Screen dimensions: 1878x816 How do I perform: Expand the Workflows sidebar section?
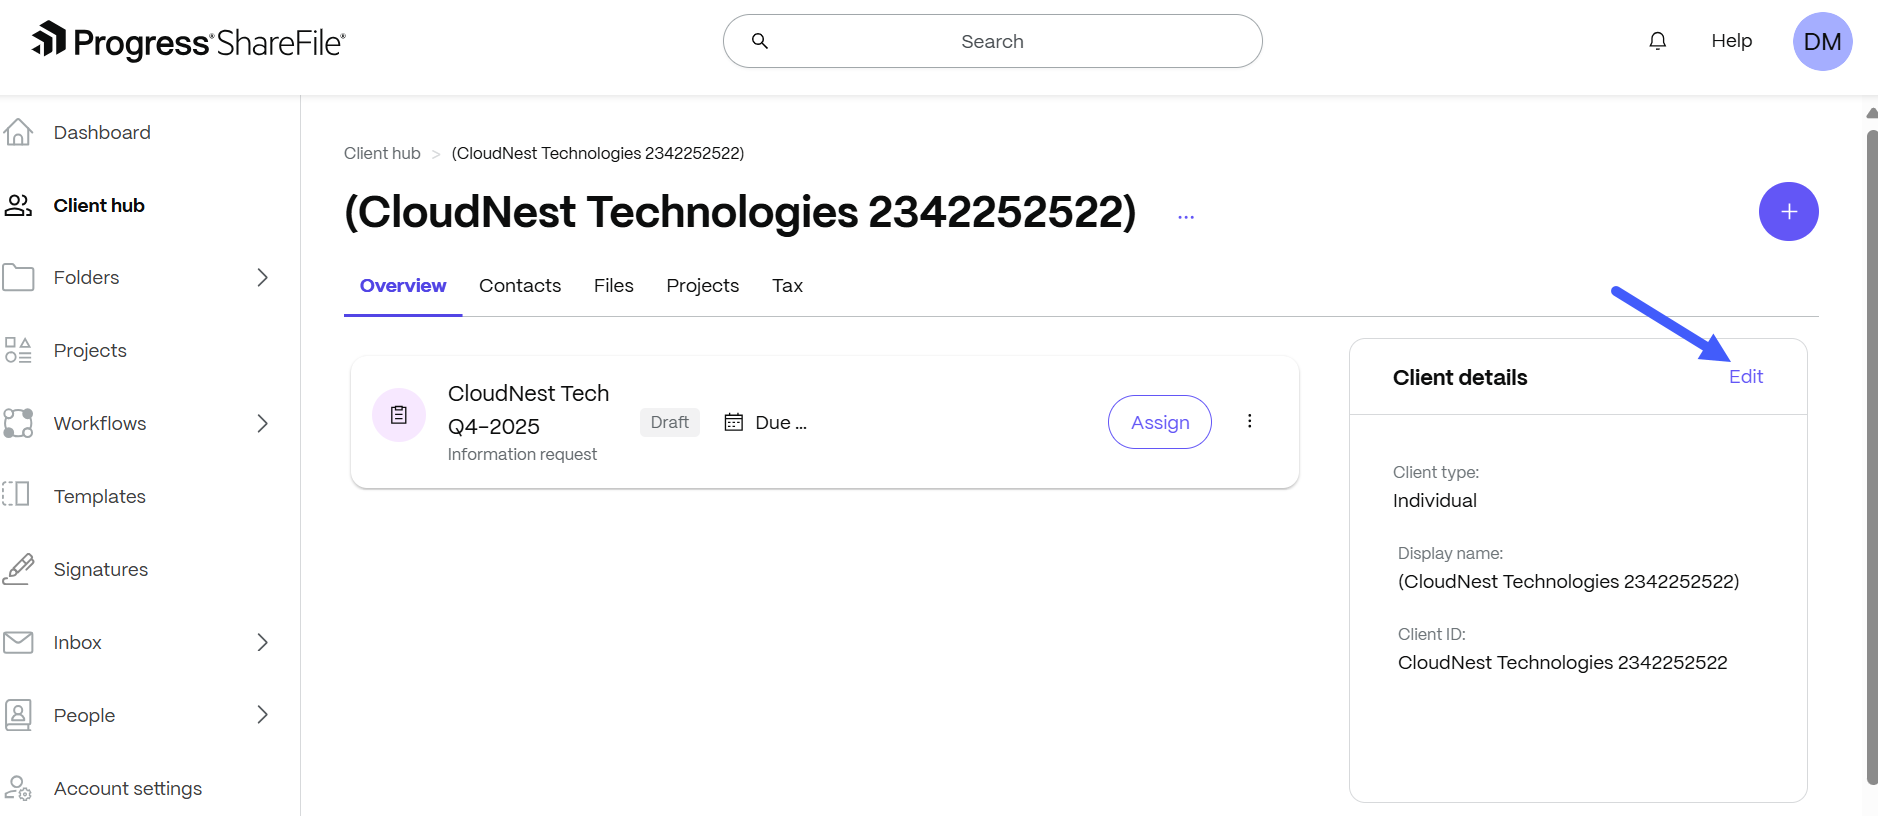262,423
